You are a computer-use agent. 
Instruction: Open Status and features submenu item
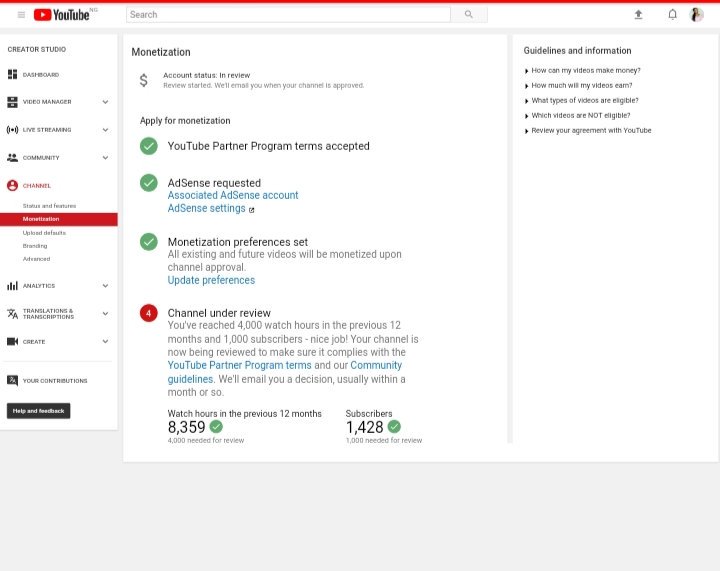tap(50, 206)
